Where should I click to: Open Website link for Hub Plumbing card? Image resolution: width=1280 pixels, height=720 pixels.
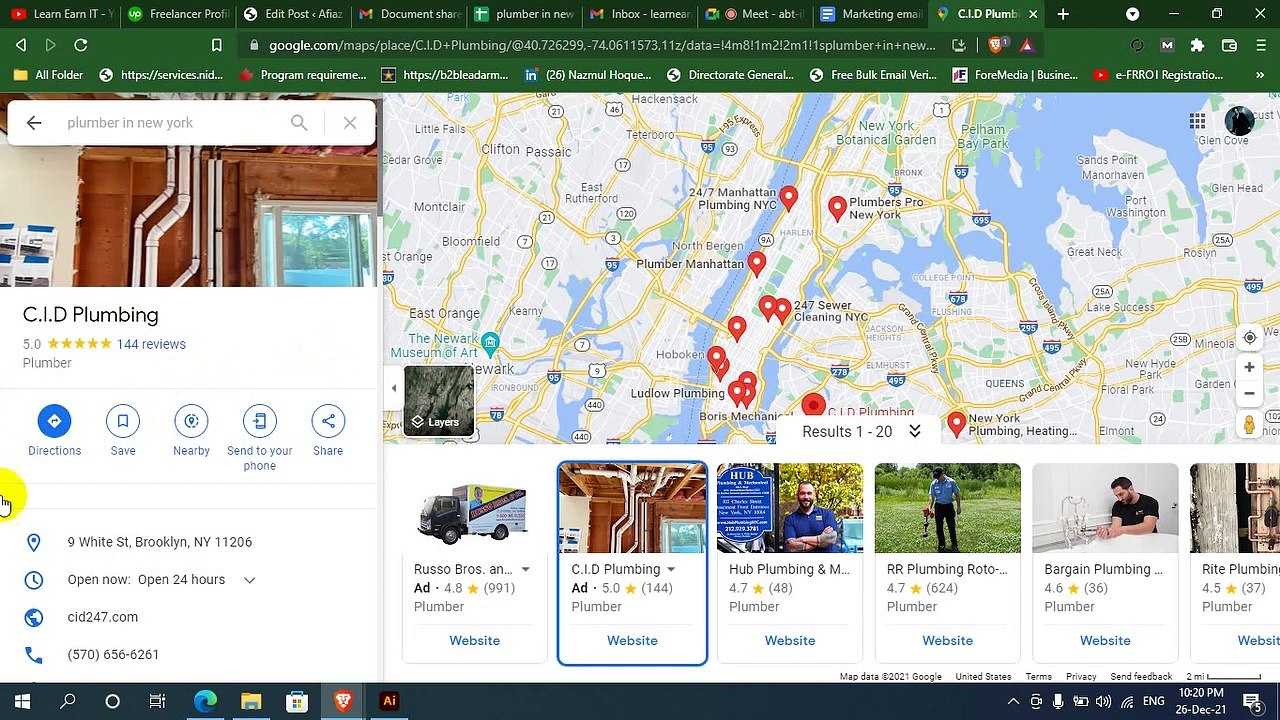point(790,641)
